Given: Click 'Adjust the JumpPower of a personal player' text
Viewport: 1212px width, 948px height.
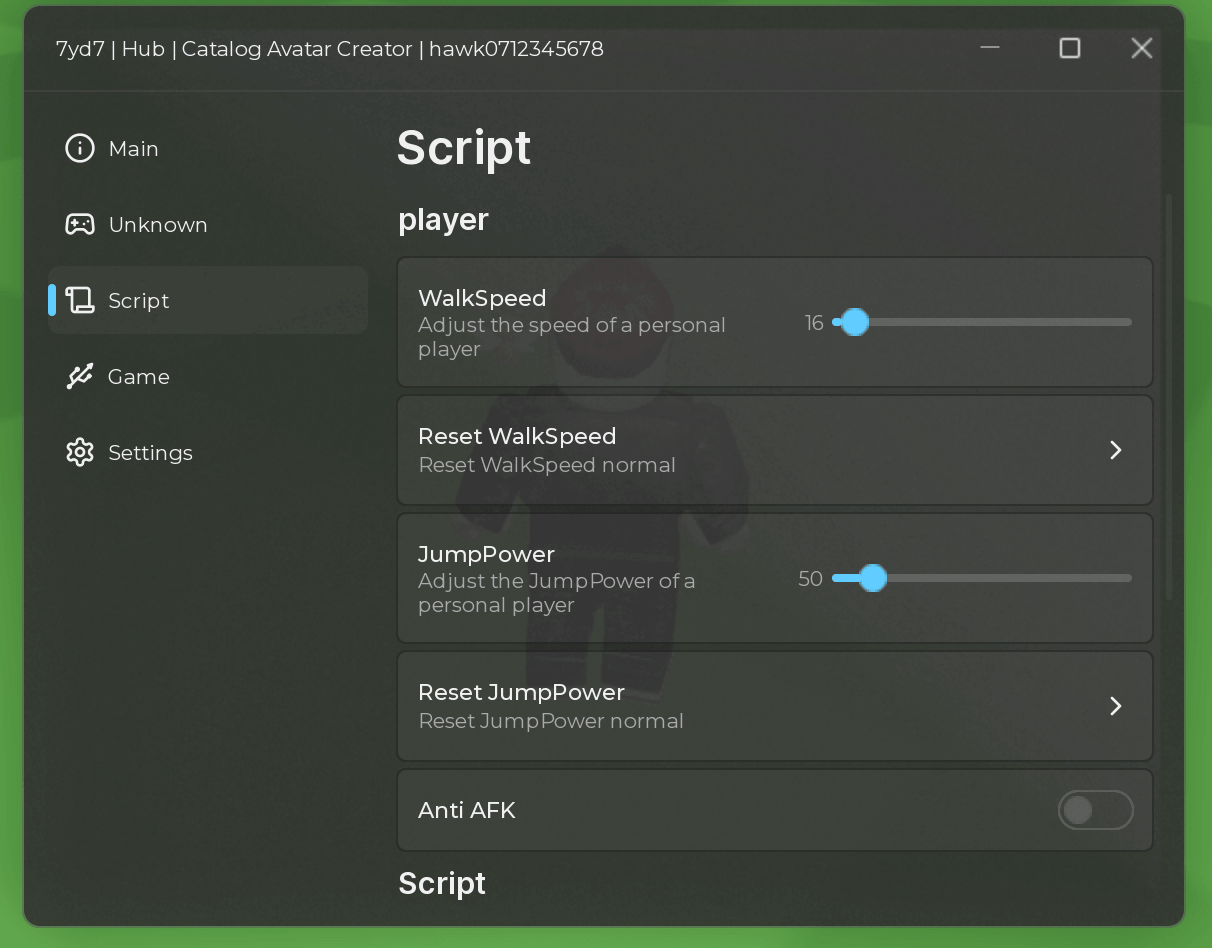Looking at the screenshot, I should (x=557, y=593).
